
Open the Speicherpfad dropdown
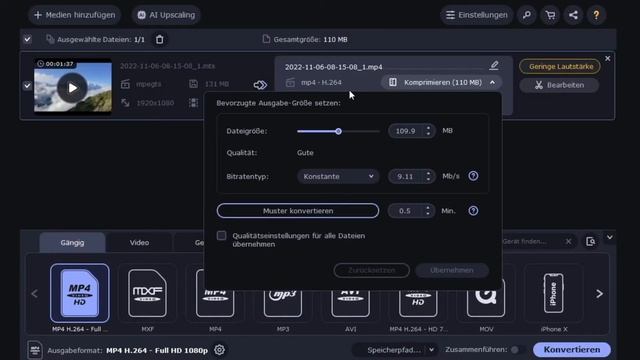pyautogui.click(x=395, y=350)
